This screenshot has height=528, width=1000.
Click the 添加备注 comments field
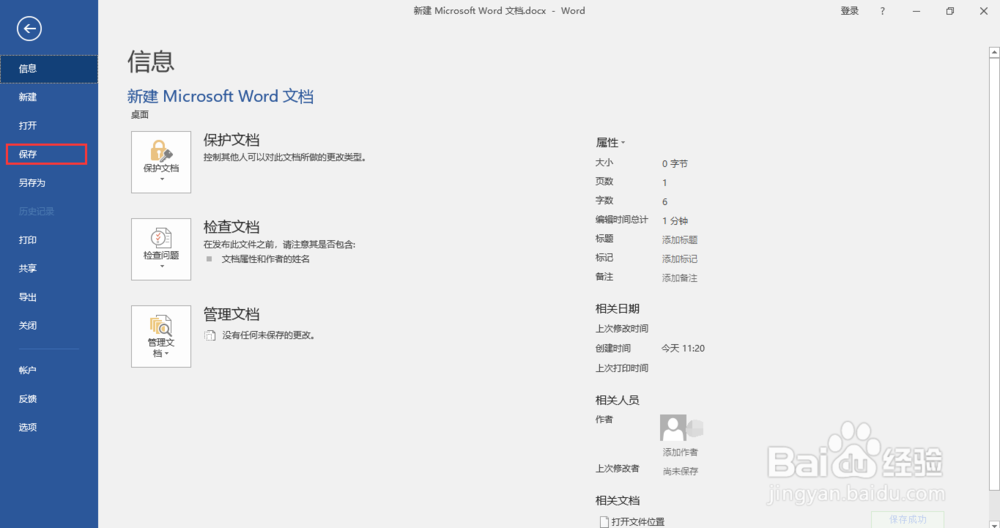tap(680, 278)
